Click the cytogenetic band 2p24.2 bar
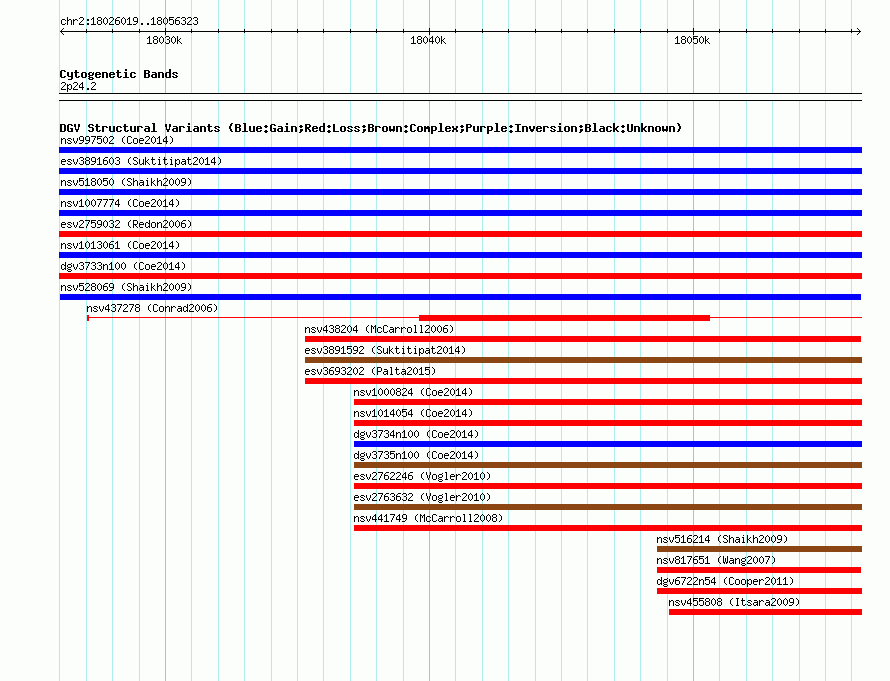890x681 pixels. (460, 97)
